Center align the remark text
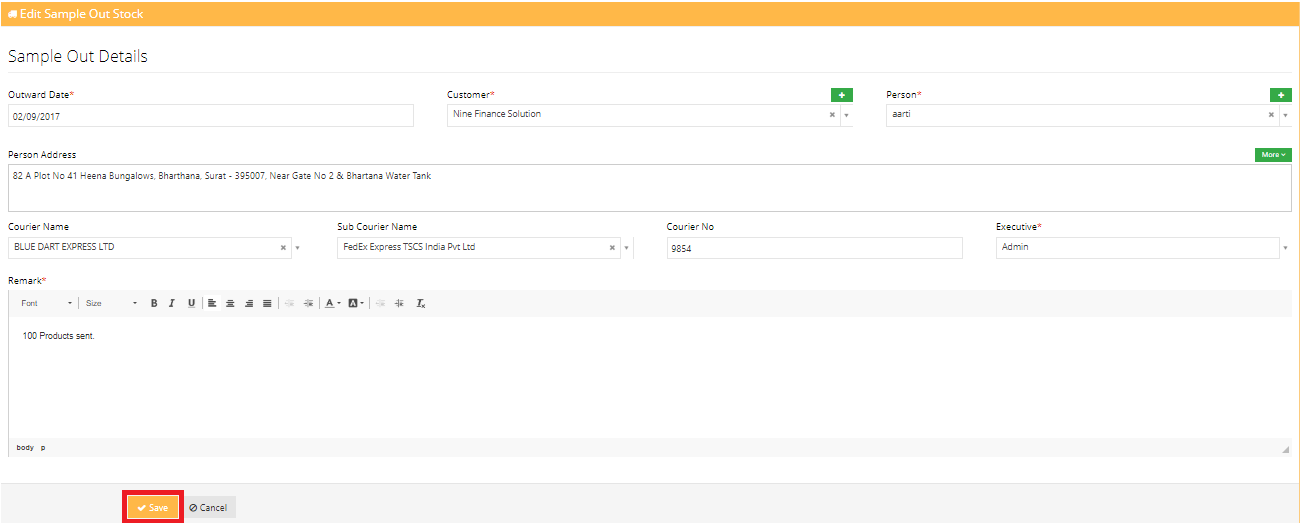Viewport: 1303px width, 523px height. coord(230,303)
